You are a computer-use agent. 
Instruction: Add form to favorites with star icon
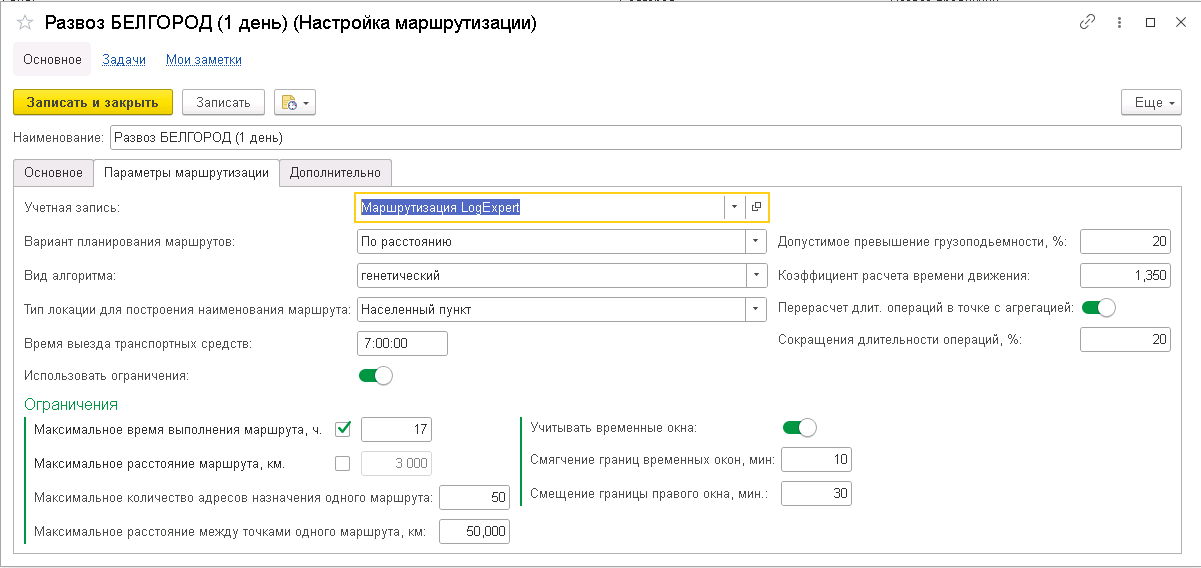pyautogui.click(x=25, y=24)
